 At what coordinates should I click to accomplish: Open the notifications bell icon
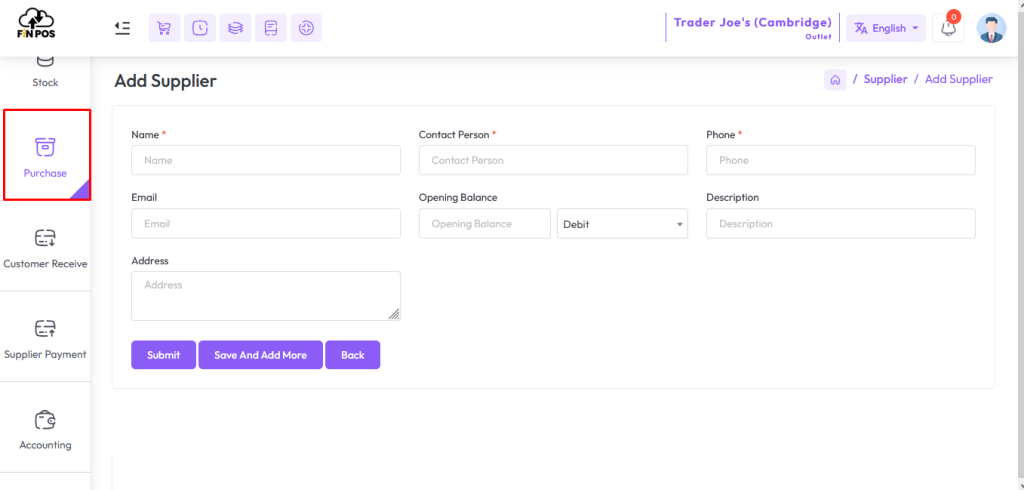tap(948, 28)
